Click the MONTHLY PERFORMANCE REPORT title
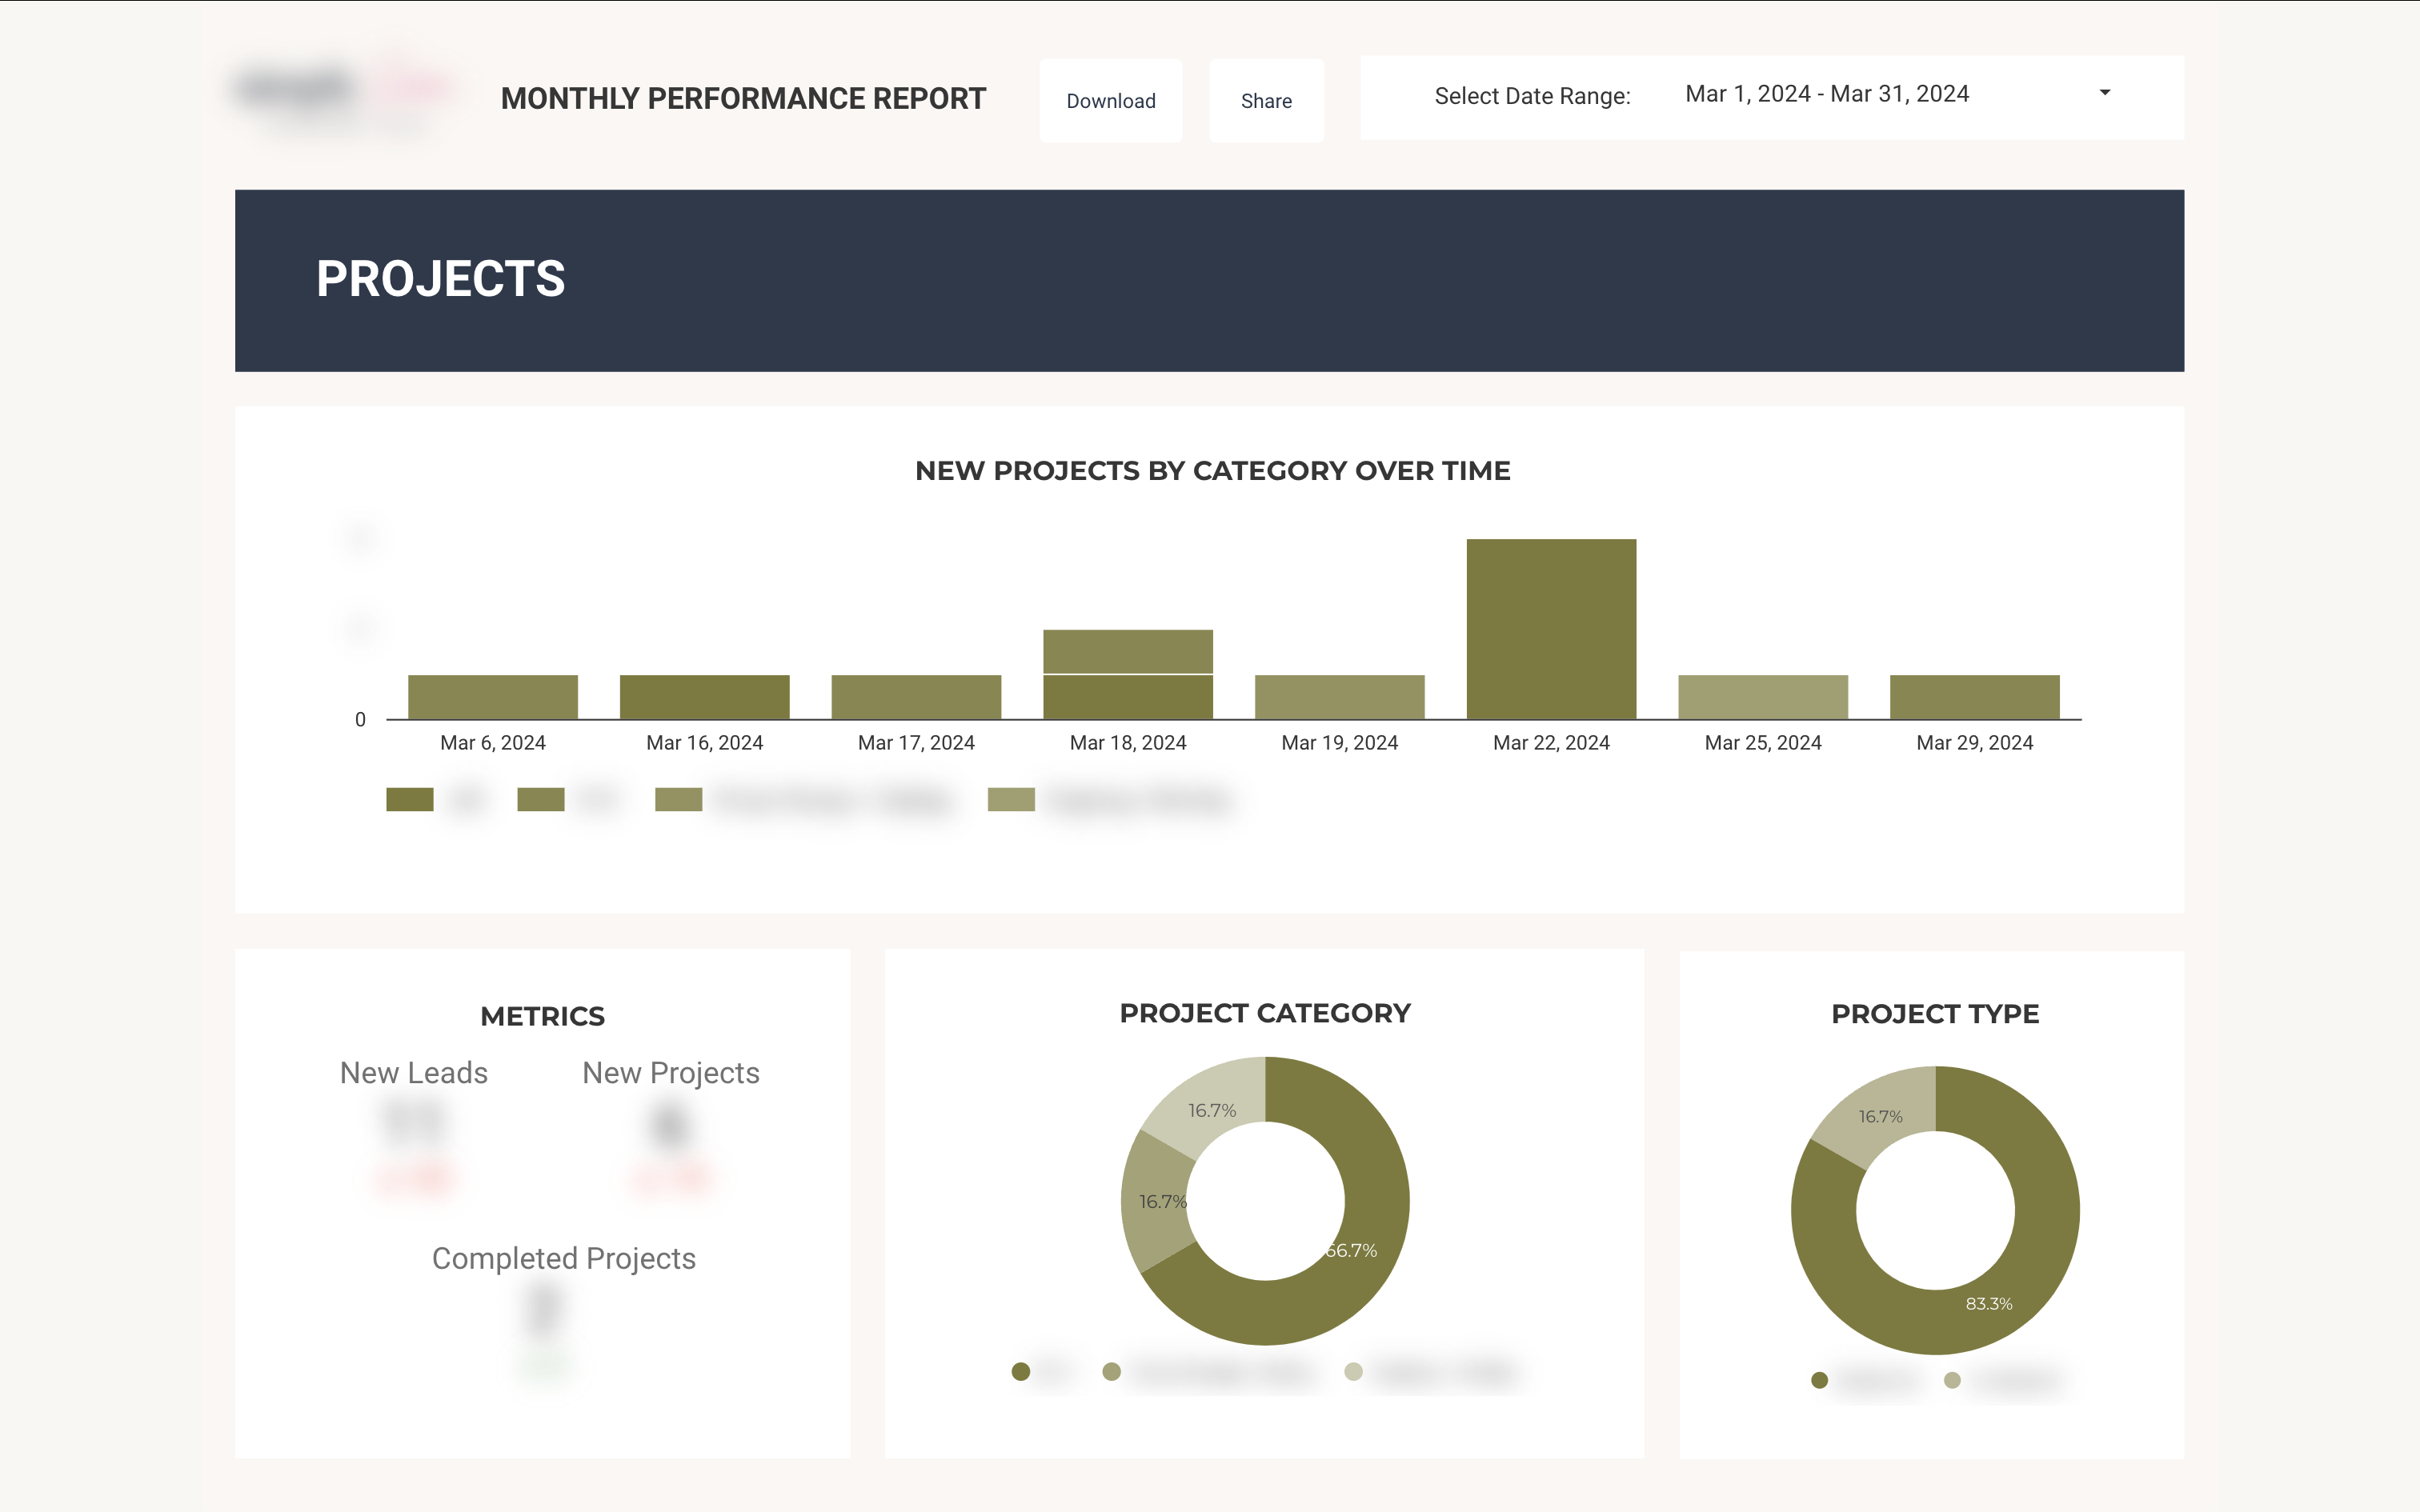 (743, 99)
